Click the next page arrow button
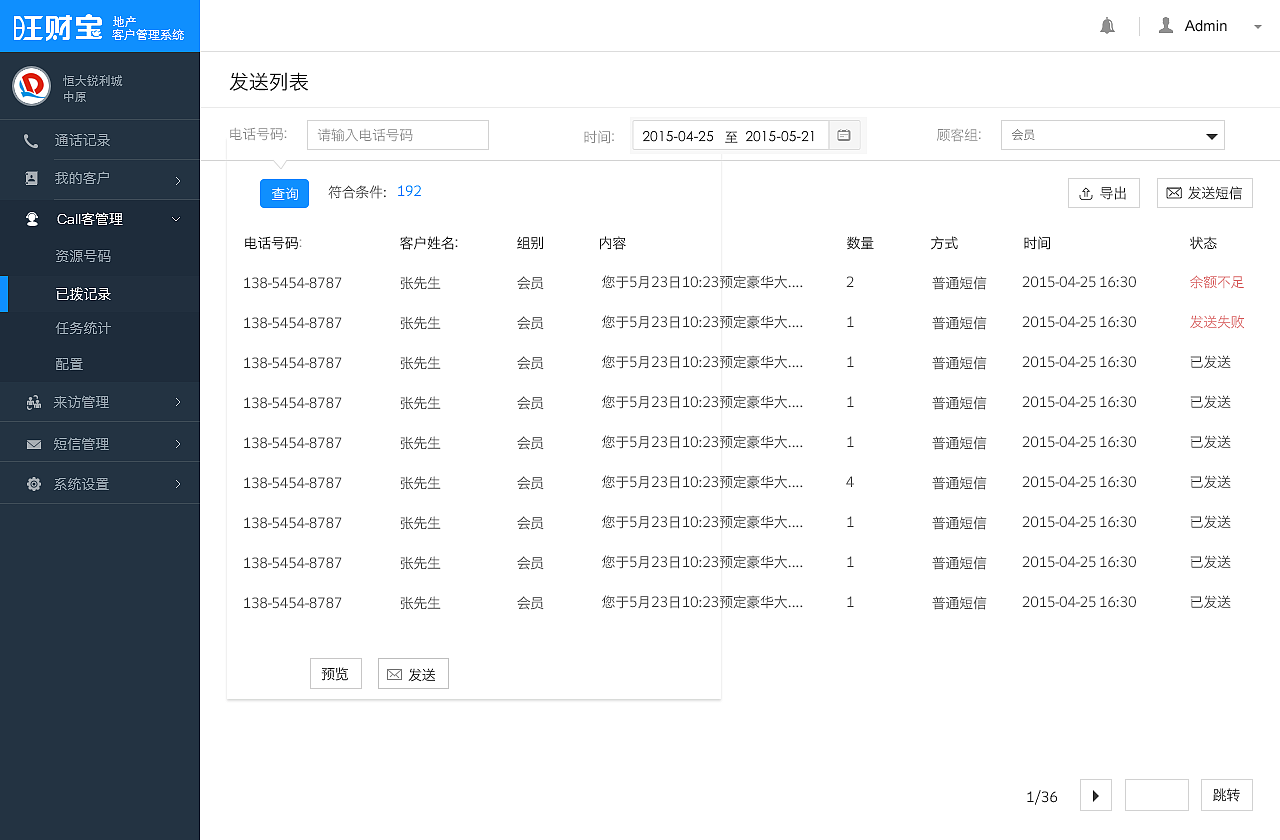1280x840 pixels. tap(1095, 795)
